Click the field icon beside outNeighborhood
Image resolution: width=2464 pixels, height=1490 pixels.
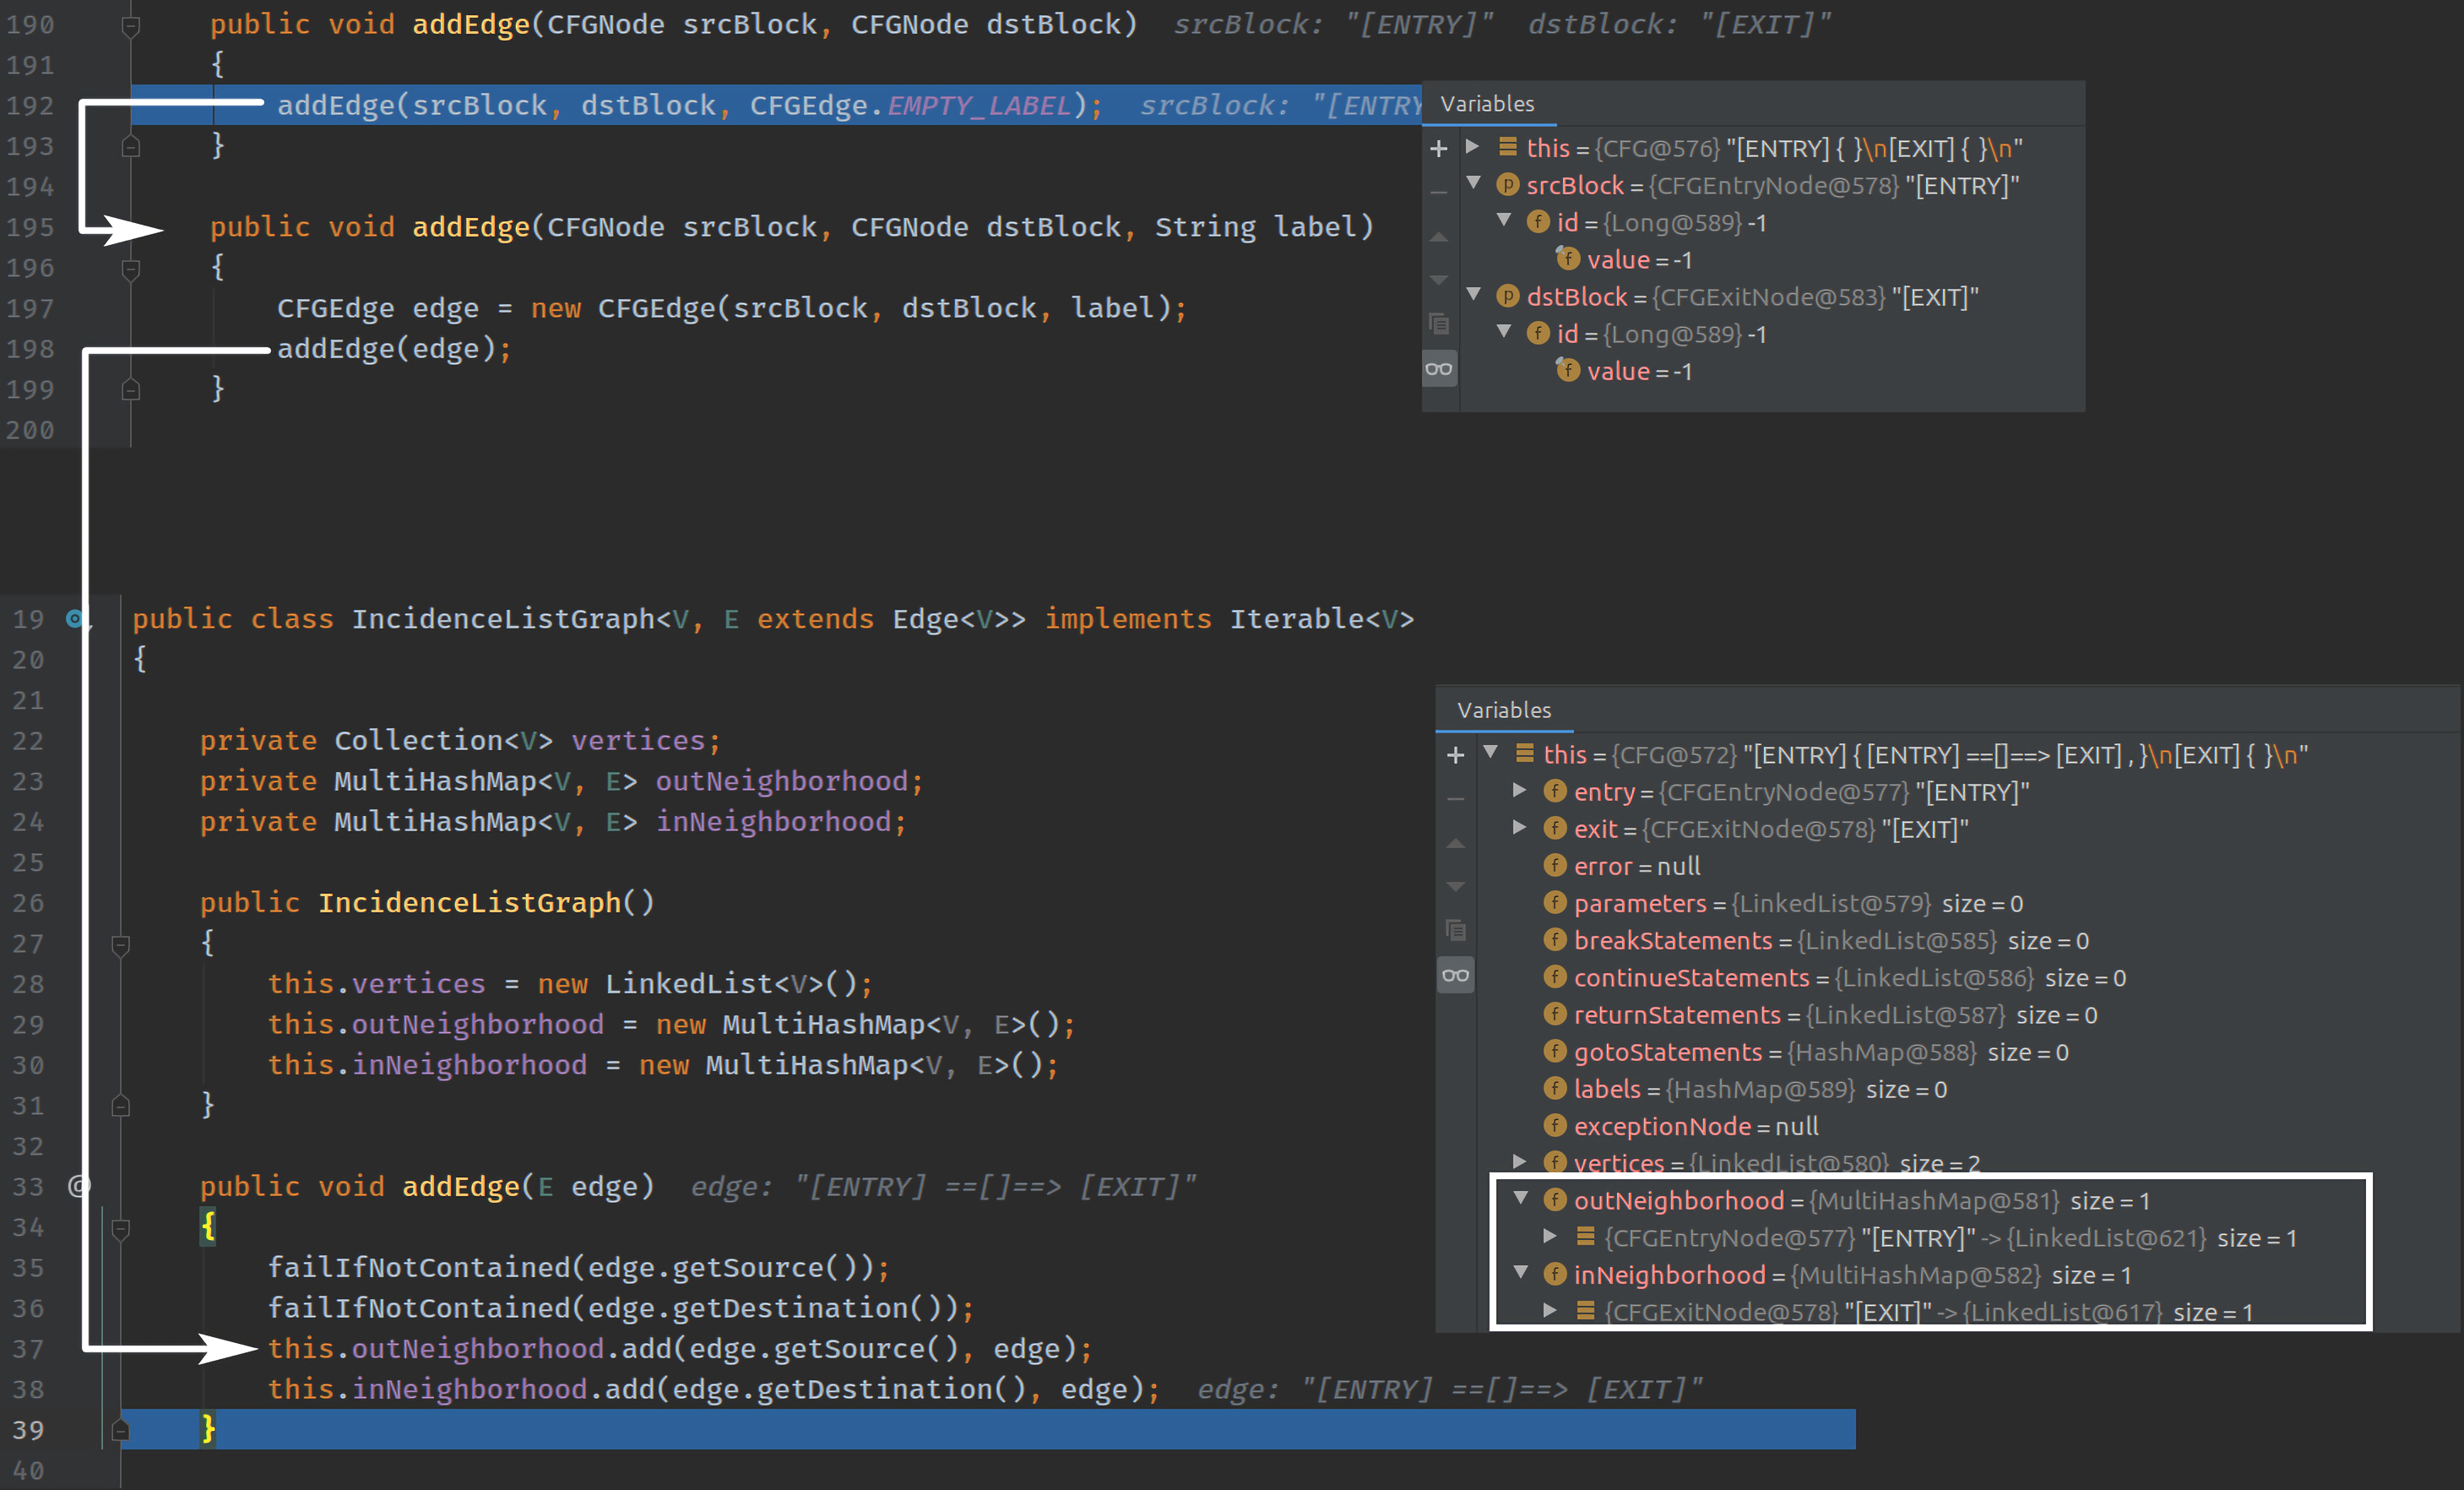(1555, 1199)
